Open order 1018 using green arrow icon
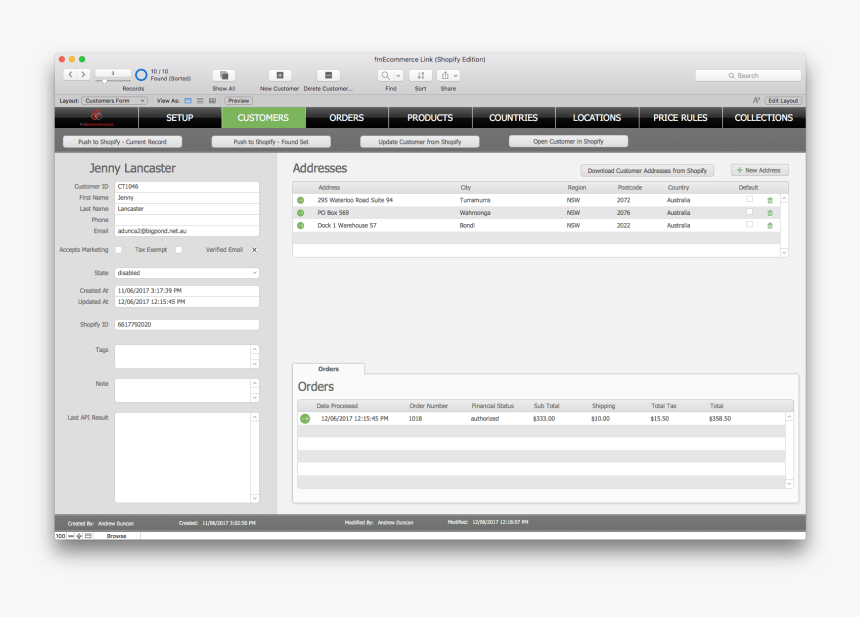860x617 pixels. (305, 419)
